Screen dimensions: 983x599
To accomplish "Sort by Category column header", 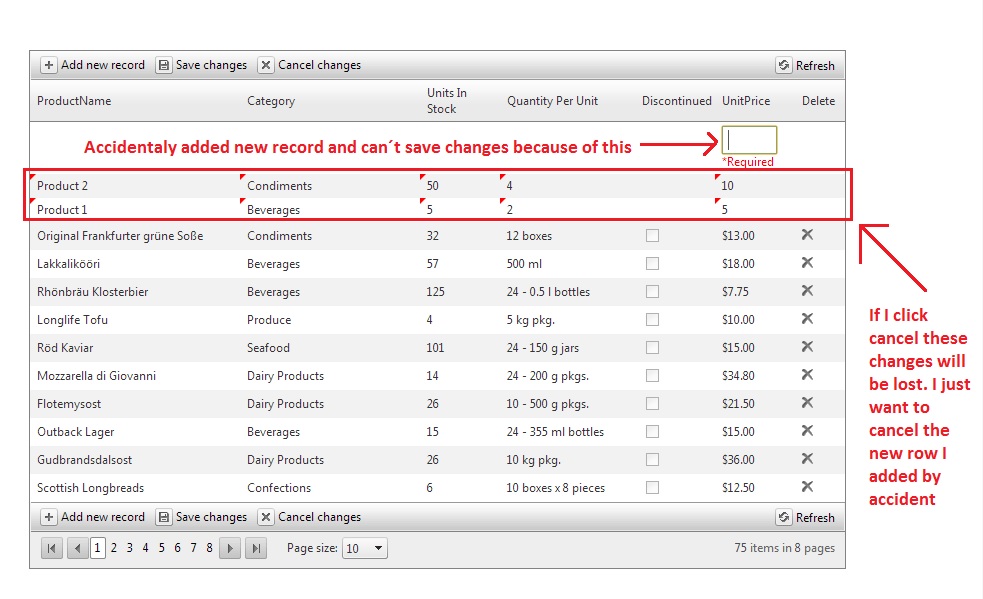I will [271, 101].
